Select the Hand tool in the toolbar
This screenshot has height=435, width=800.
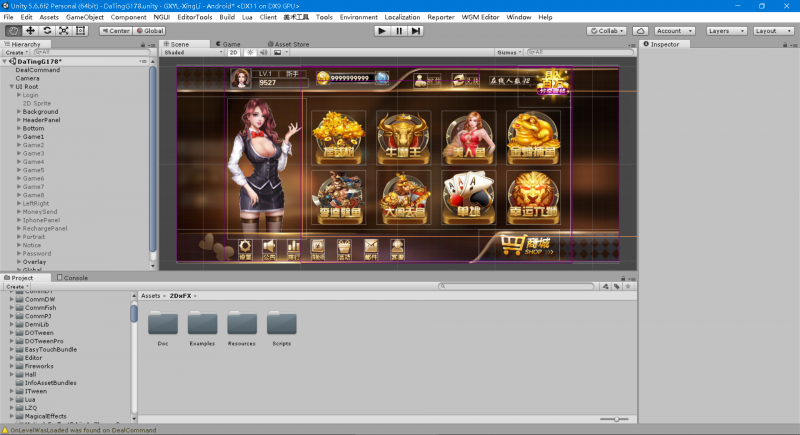point(13,31)
